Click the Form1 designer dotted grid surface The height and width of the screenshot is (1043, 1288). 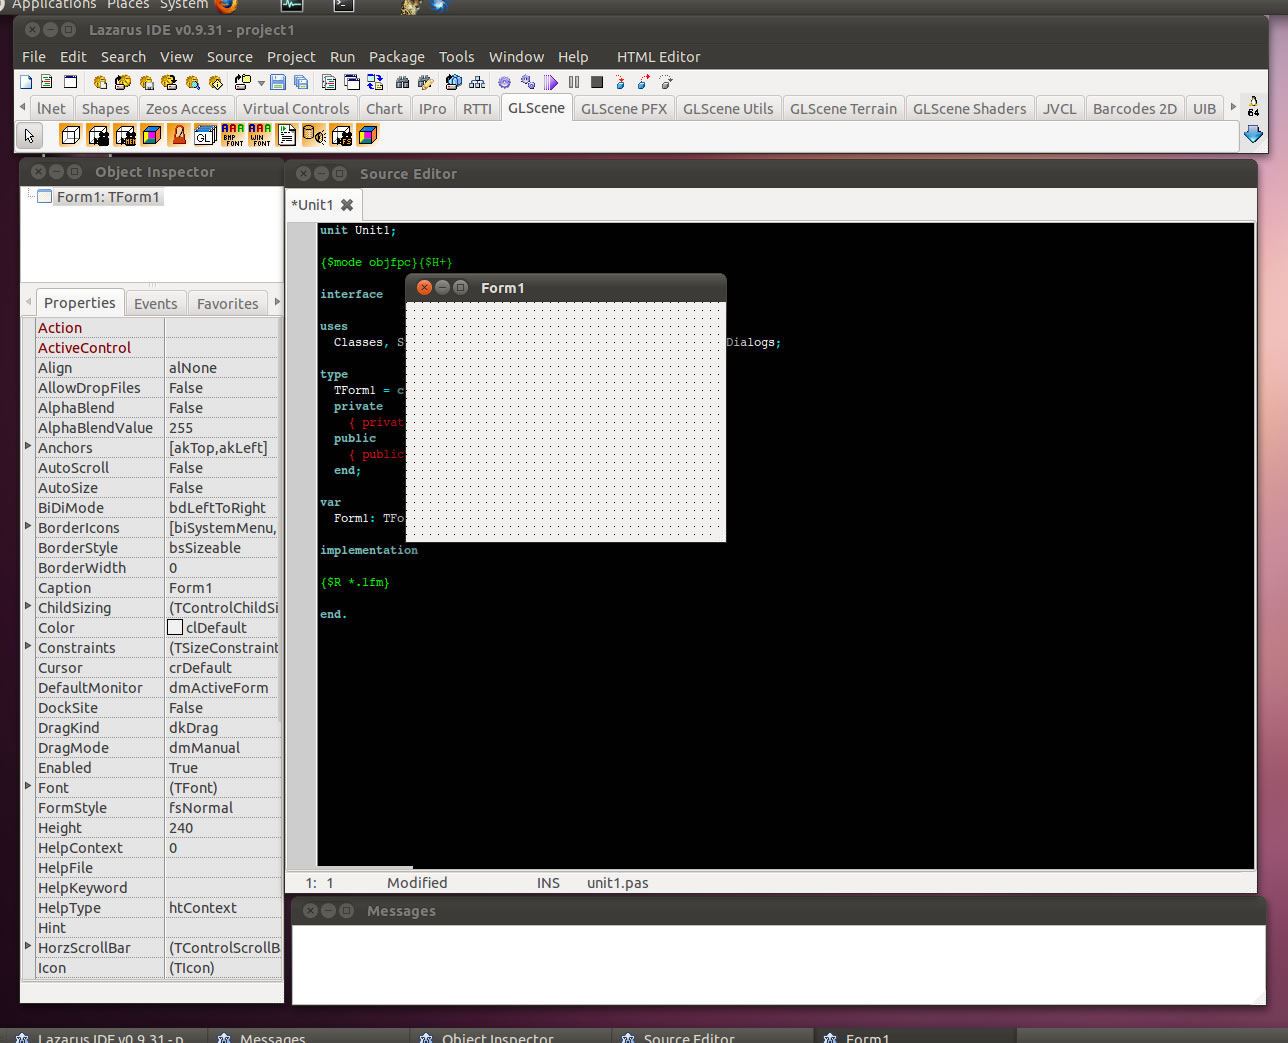(566, 421)
